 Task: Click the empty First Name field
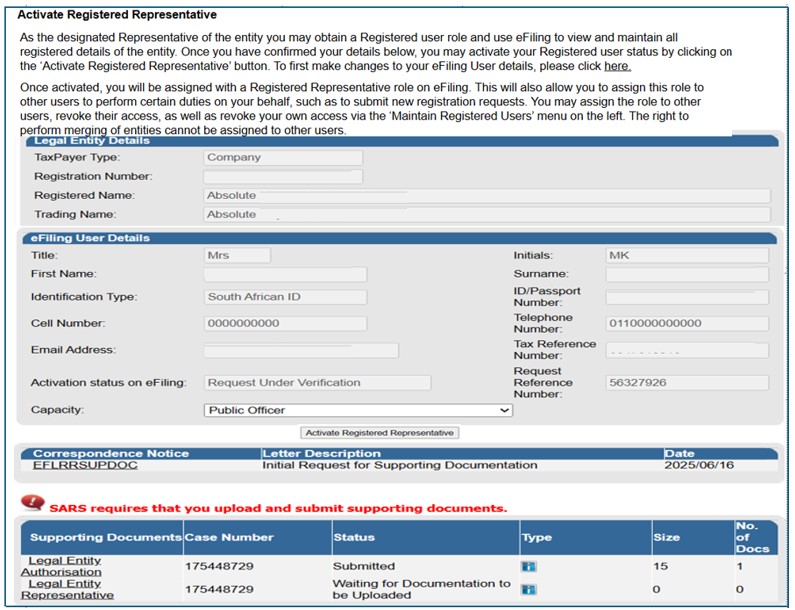[285, 274]
